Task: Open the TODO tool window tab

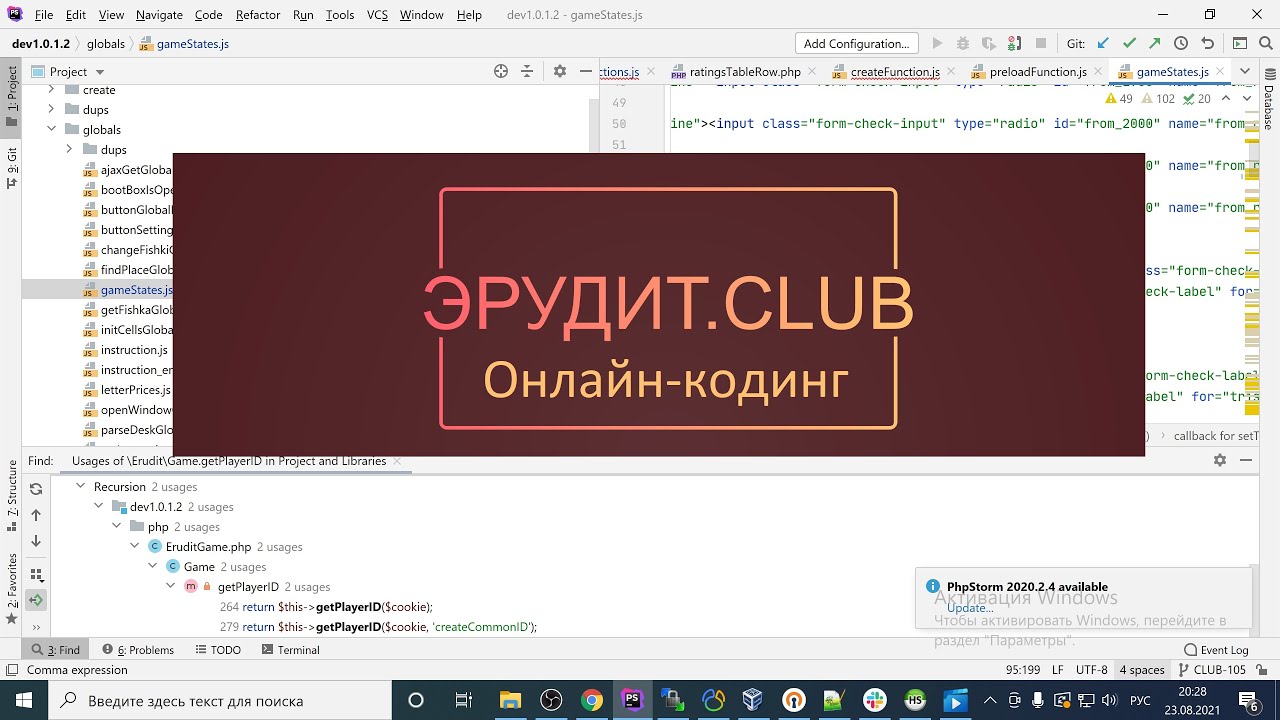Action: coord(217,650)
